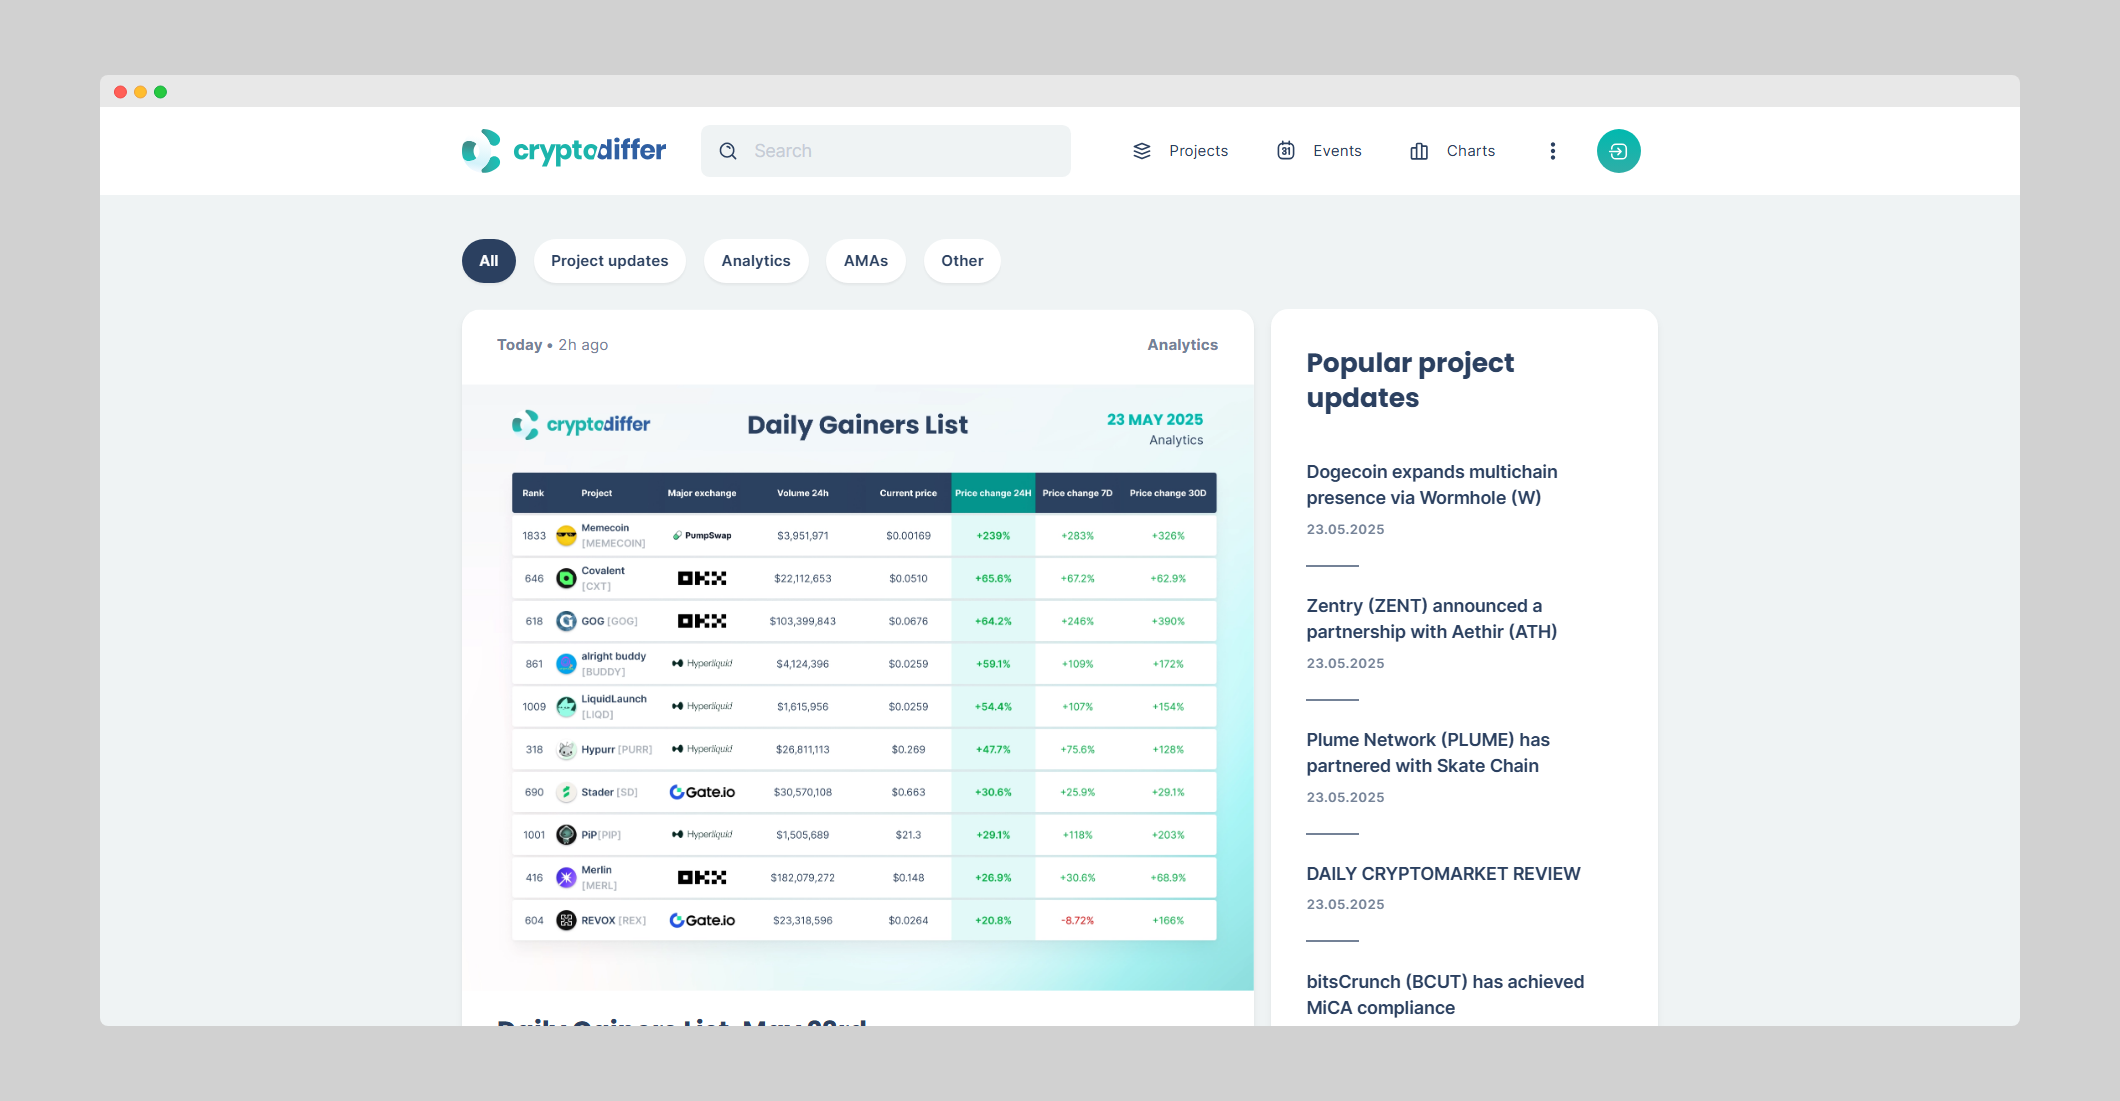
Task: Click the Analytics tag on the post
Action: (1182, 345)
